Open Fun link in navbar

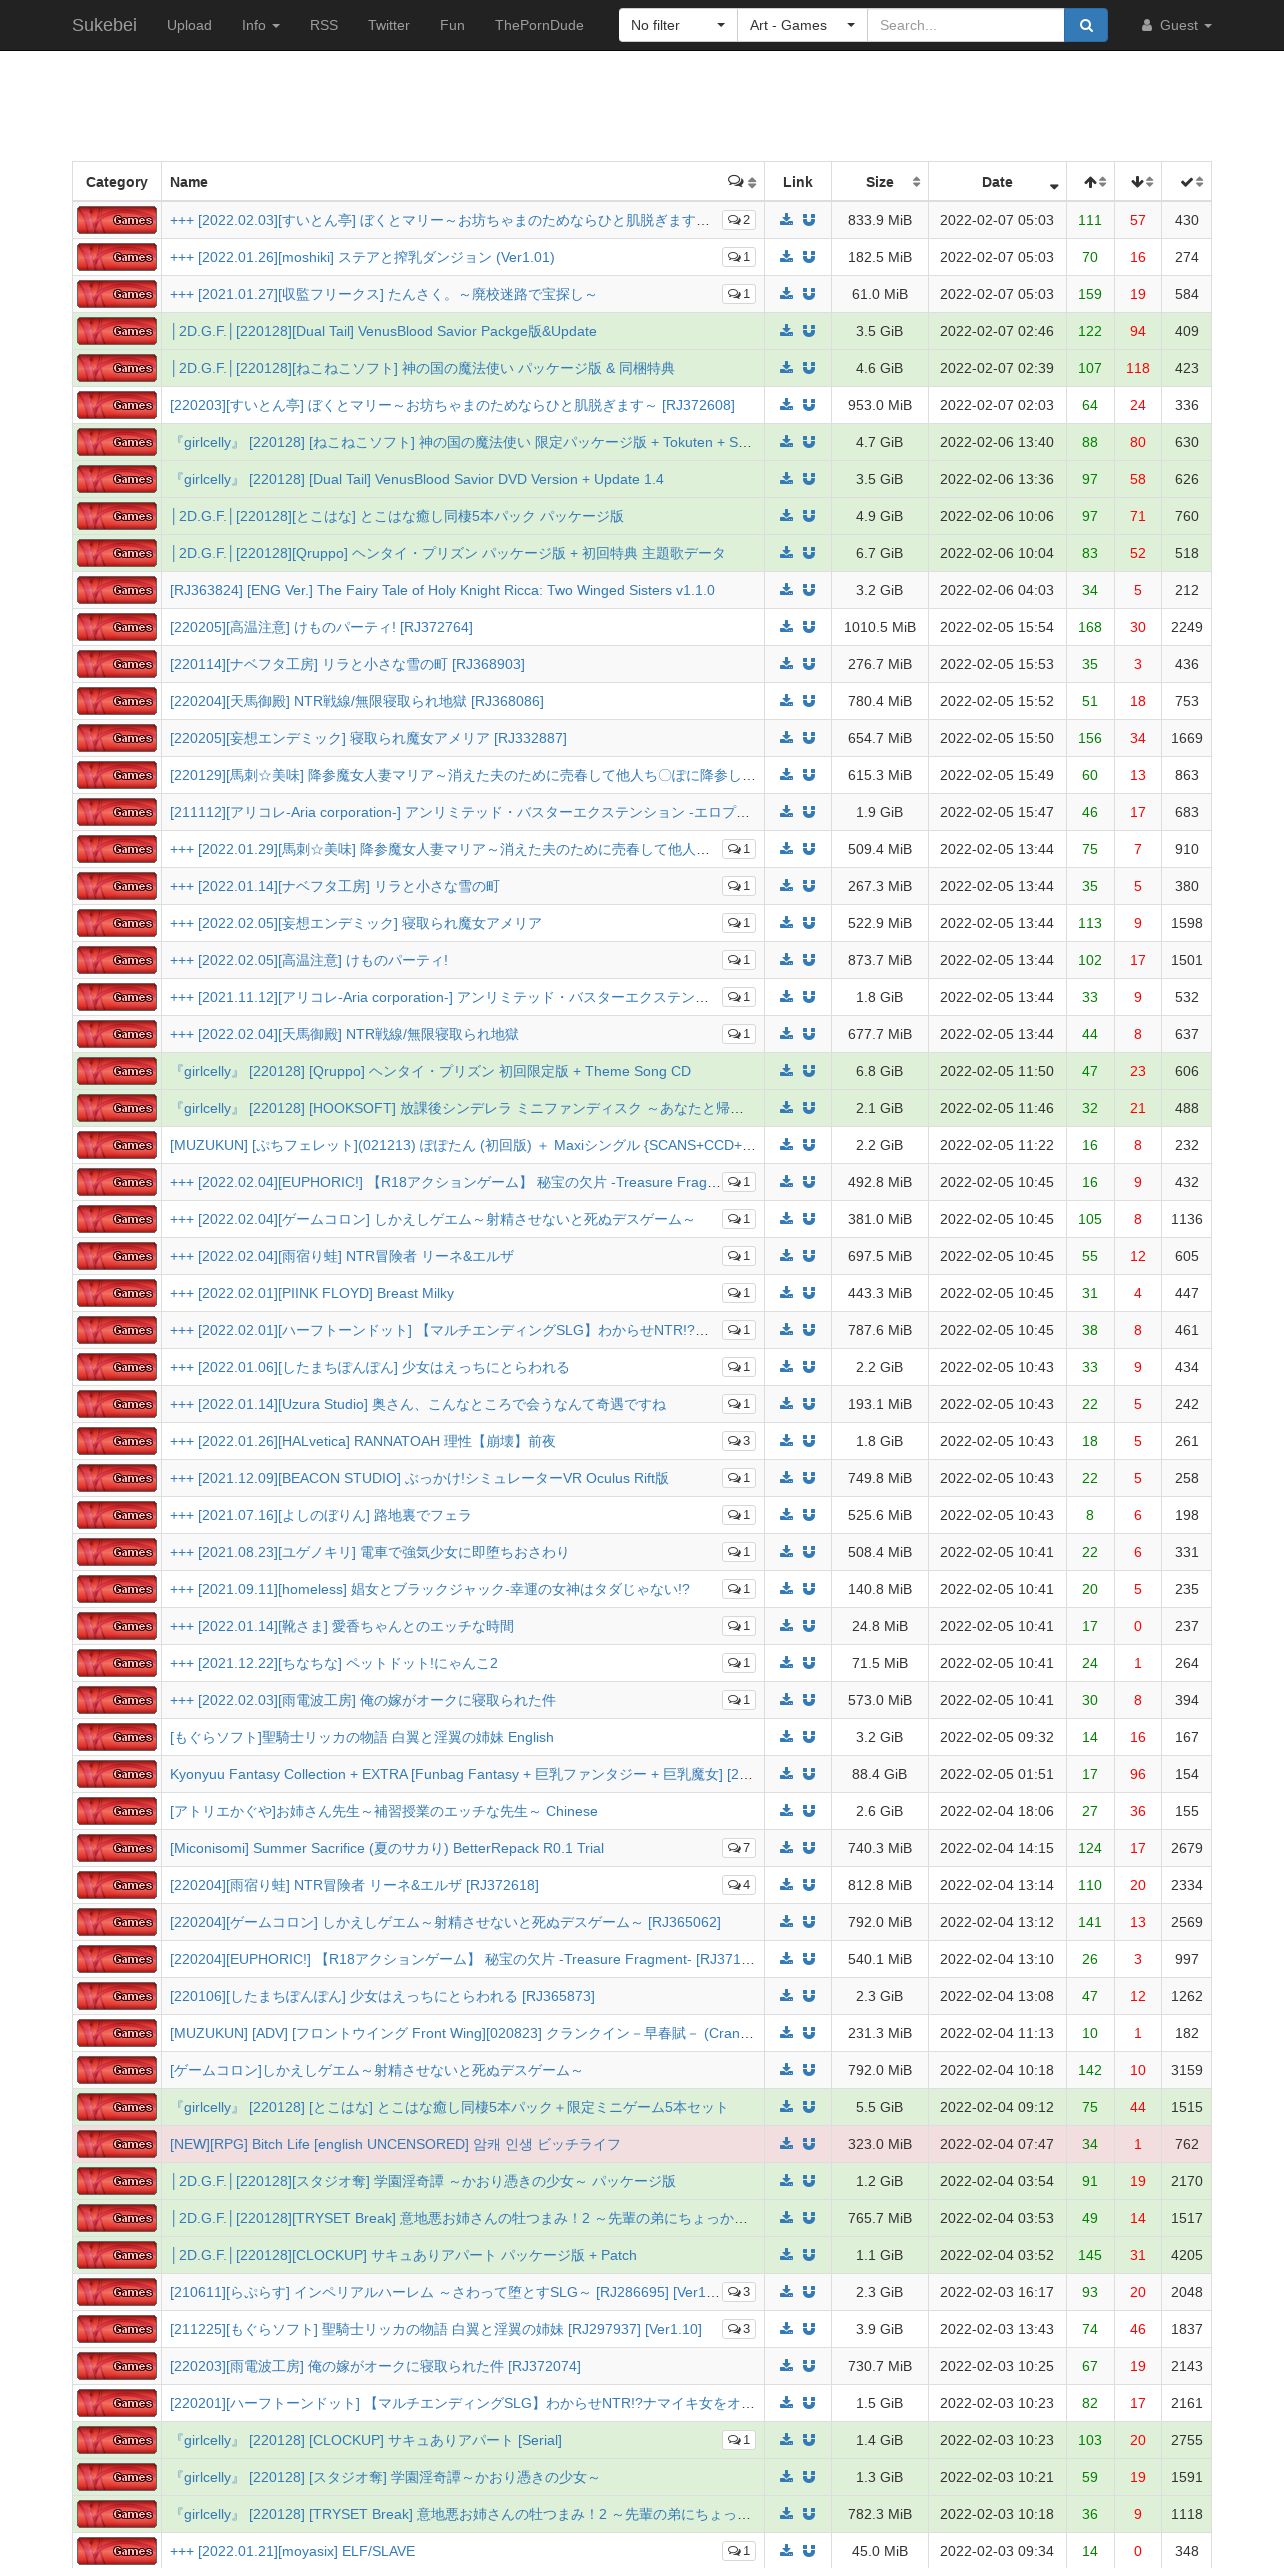tap(452, 25)
